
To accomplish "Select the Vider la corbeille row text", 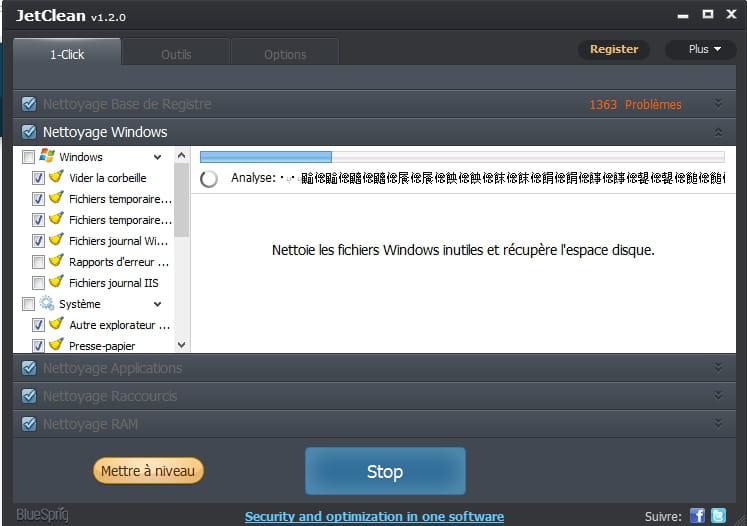I will tap(108, 178).
